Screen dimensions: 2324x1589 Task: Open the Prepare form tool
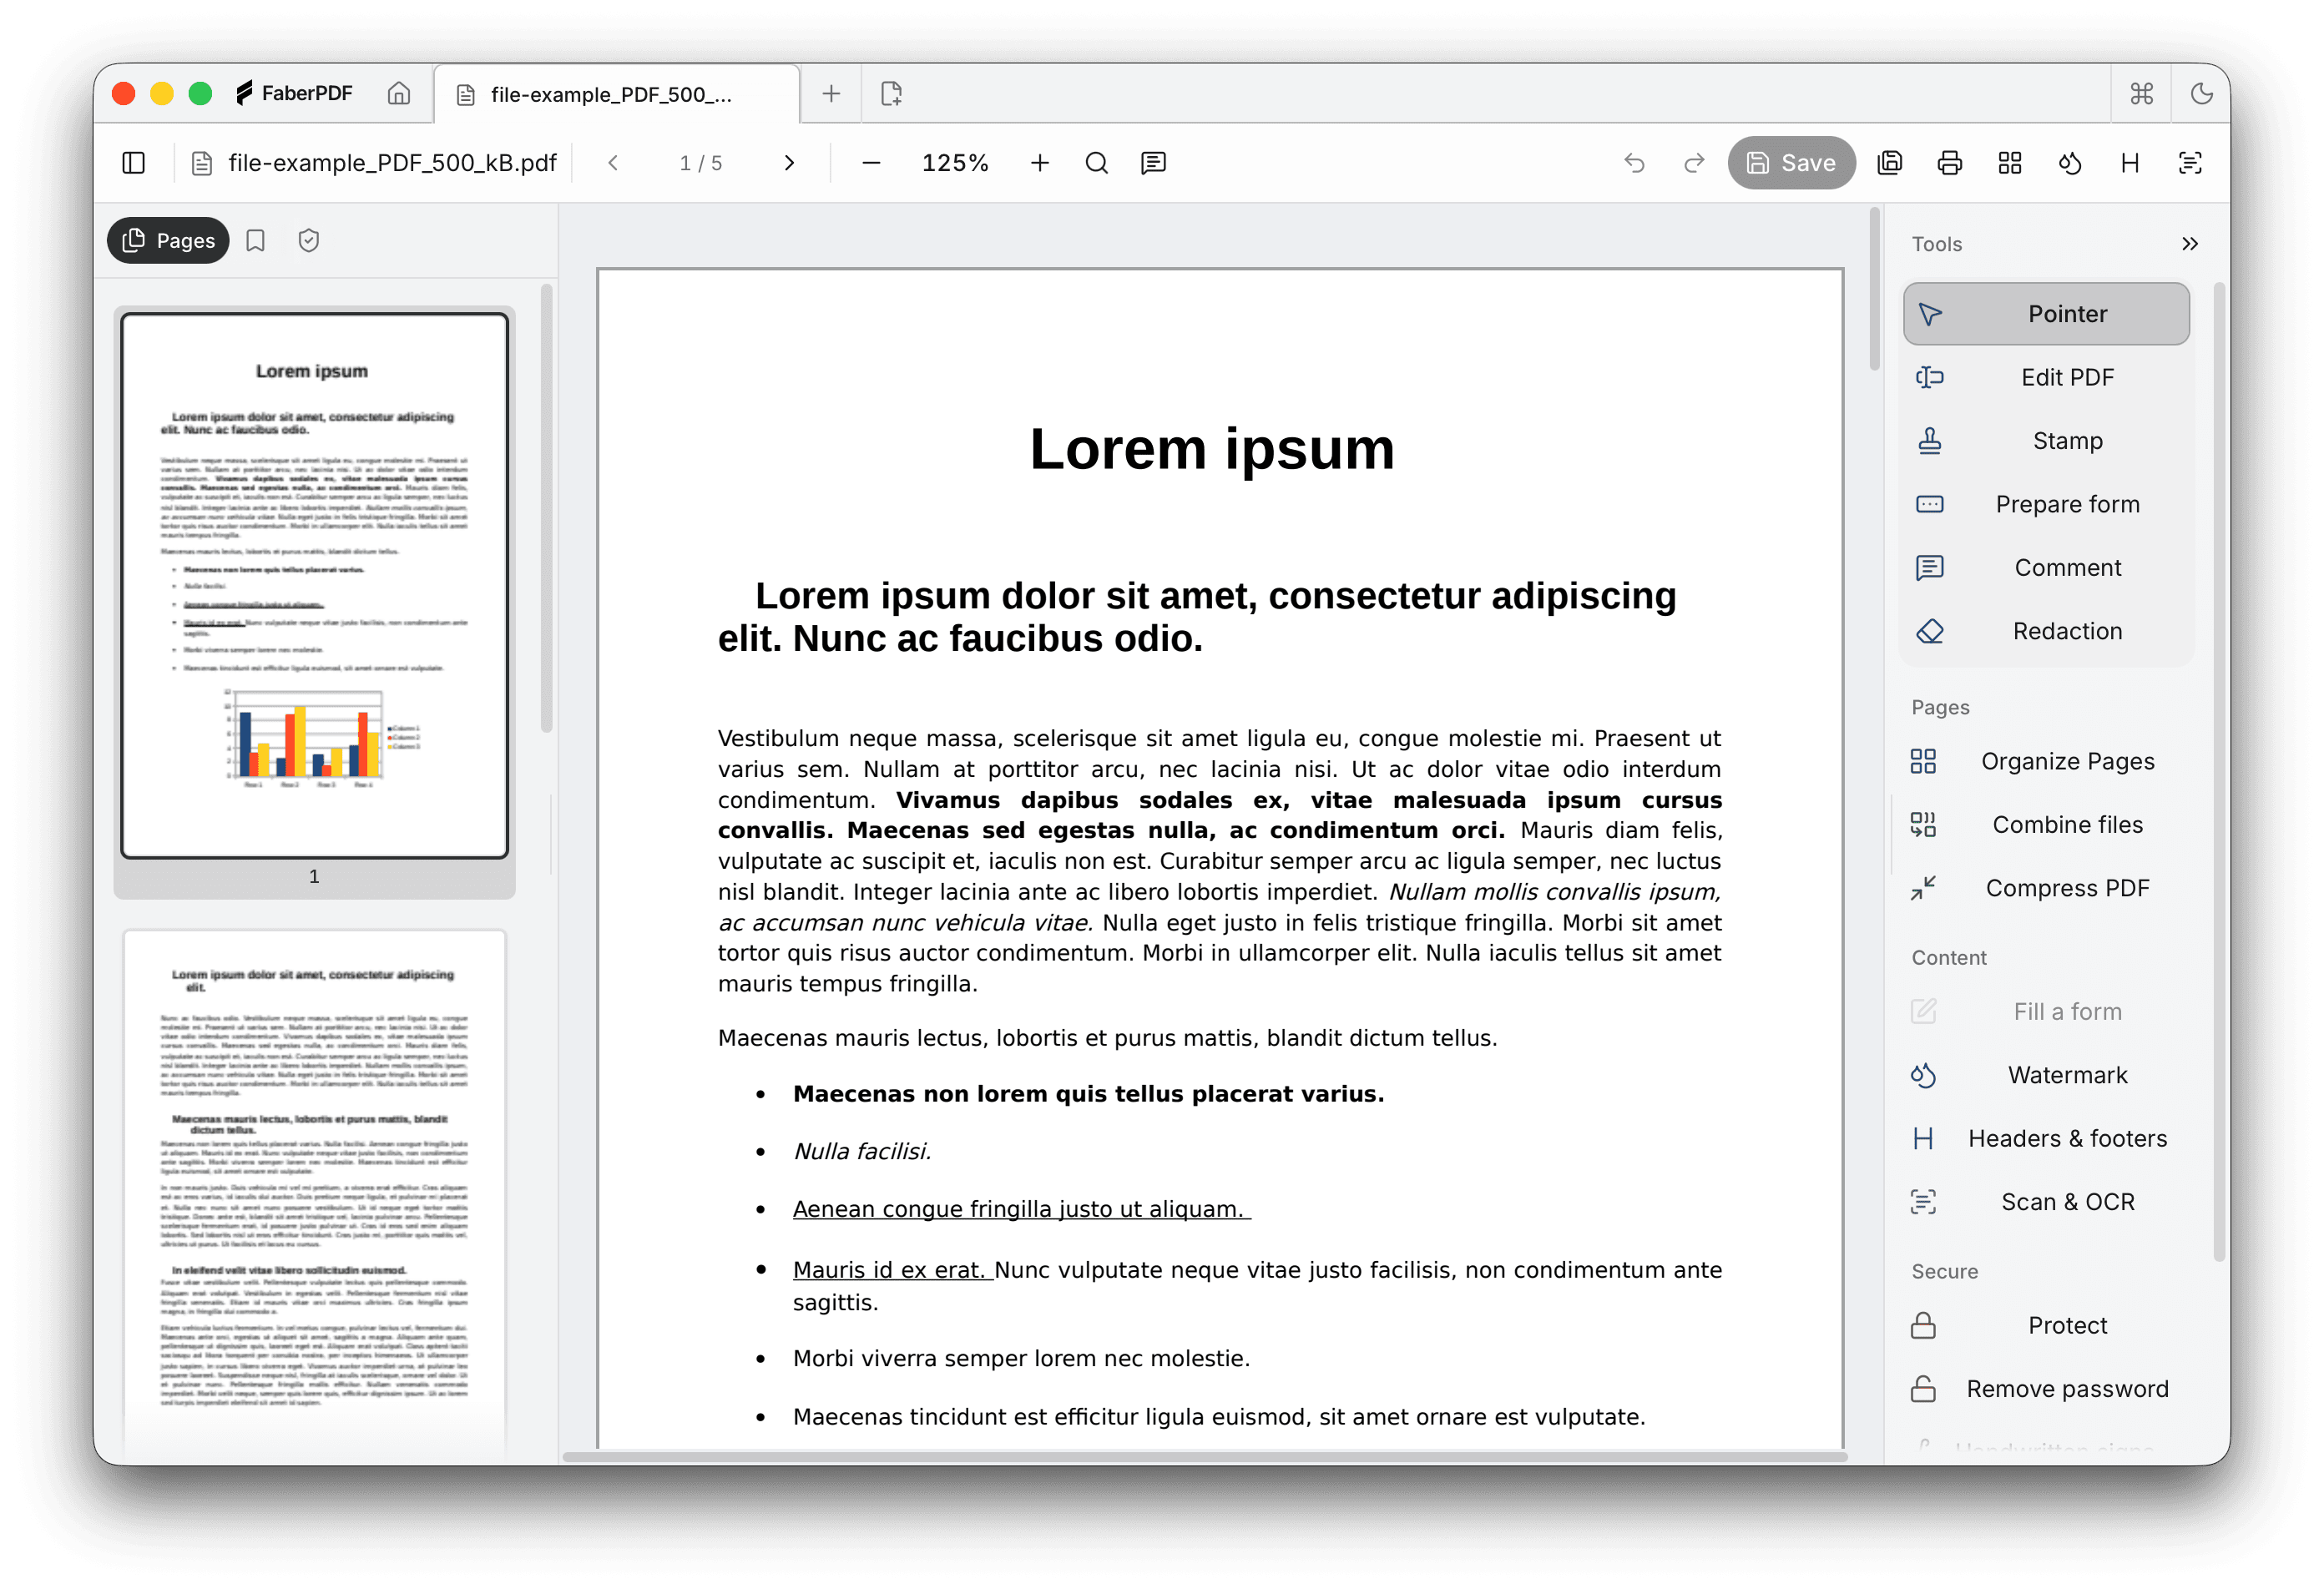[x=2046, y=505]
